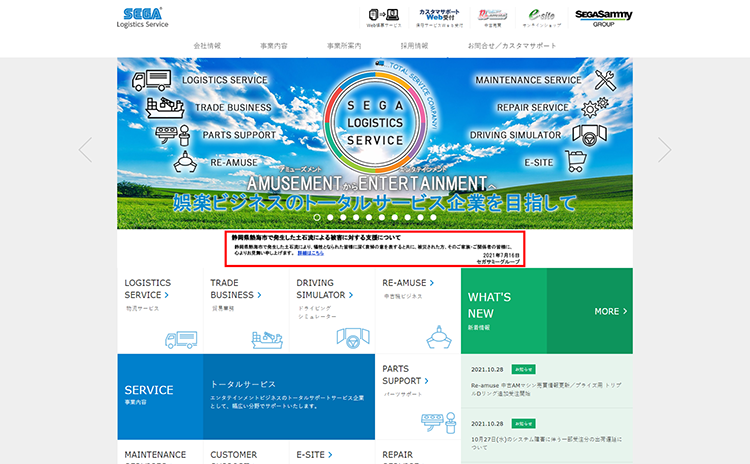Expand What's New via MORE chevron
This screenshot has height=464, width=750.
pos(611,311)
